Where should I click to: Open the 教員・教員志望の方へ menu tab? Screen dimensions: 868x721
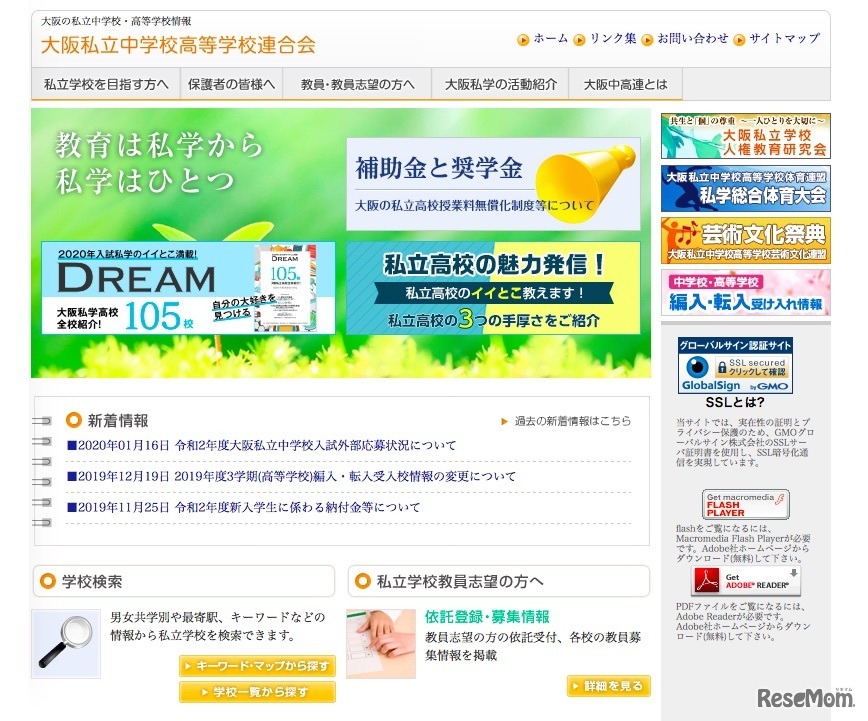pos(357,84)
